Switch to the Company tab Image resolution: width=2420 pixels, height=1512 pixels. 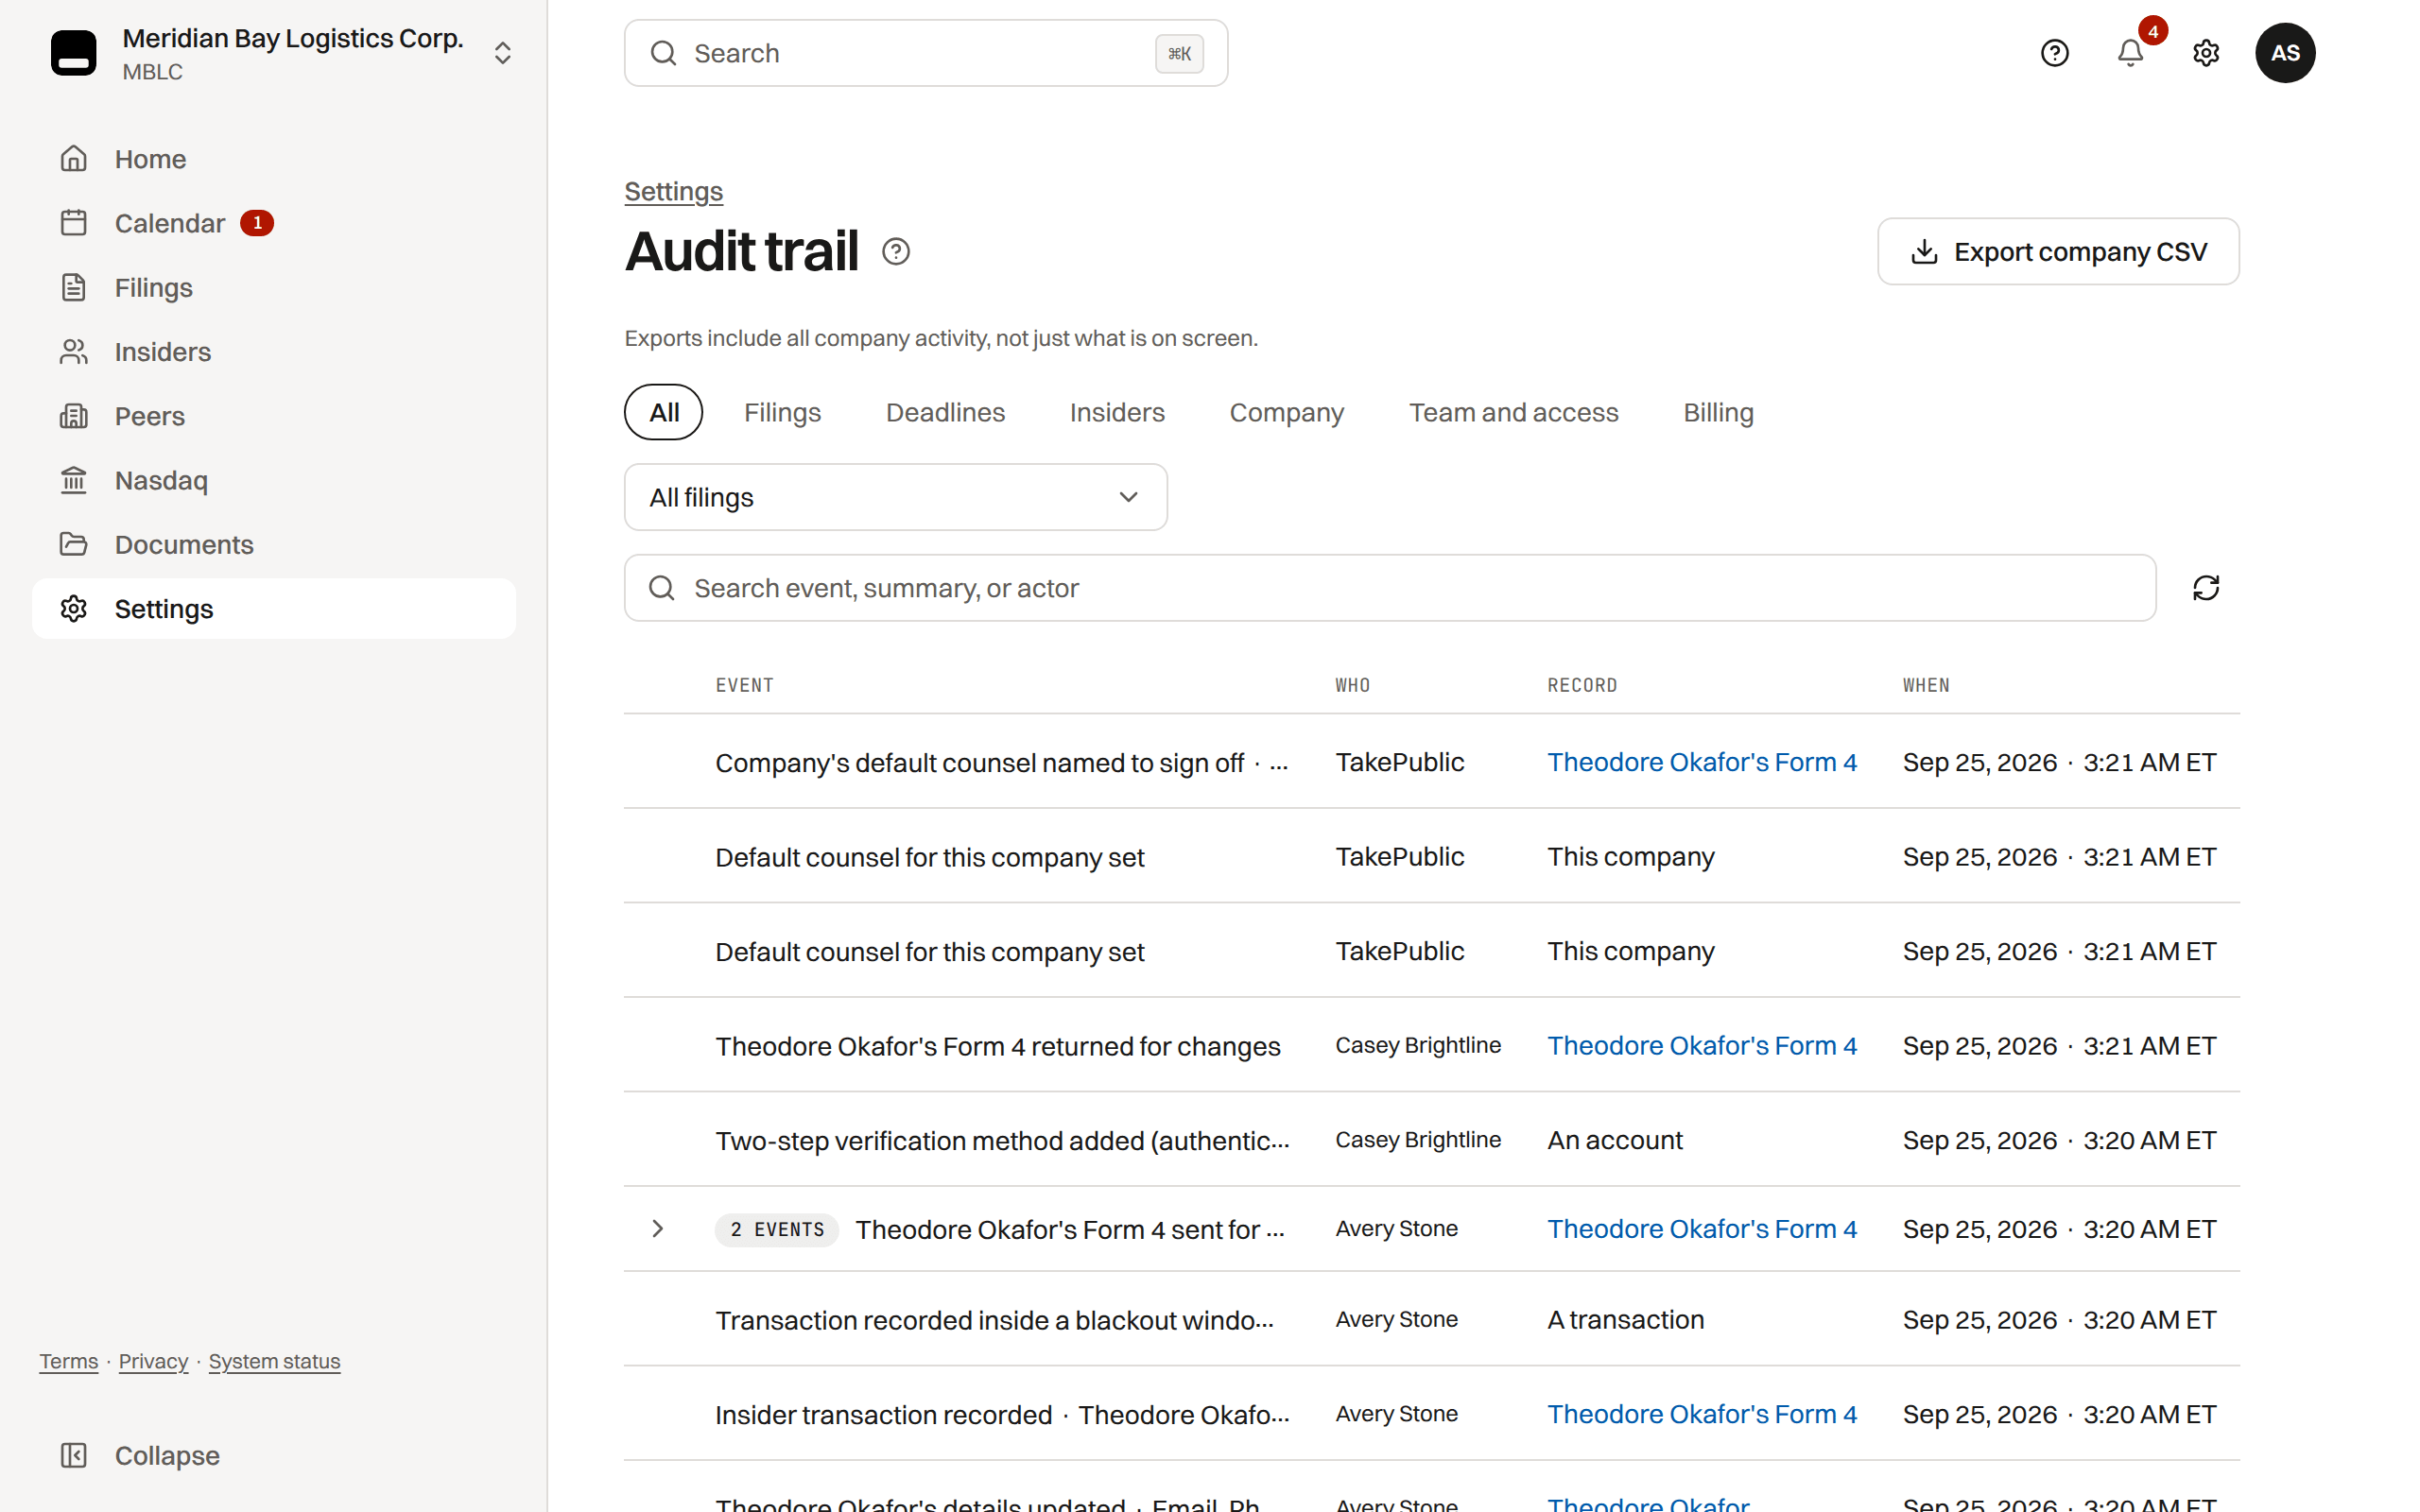point(1286,412)
